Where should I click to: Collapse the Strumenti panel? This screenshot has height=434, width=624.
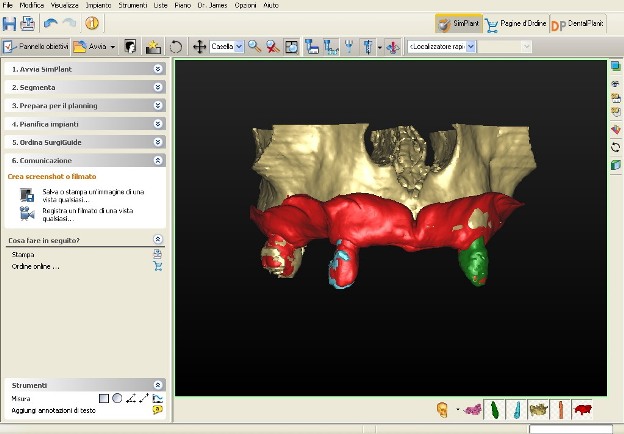click(x=158, y=385)
